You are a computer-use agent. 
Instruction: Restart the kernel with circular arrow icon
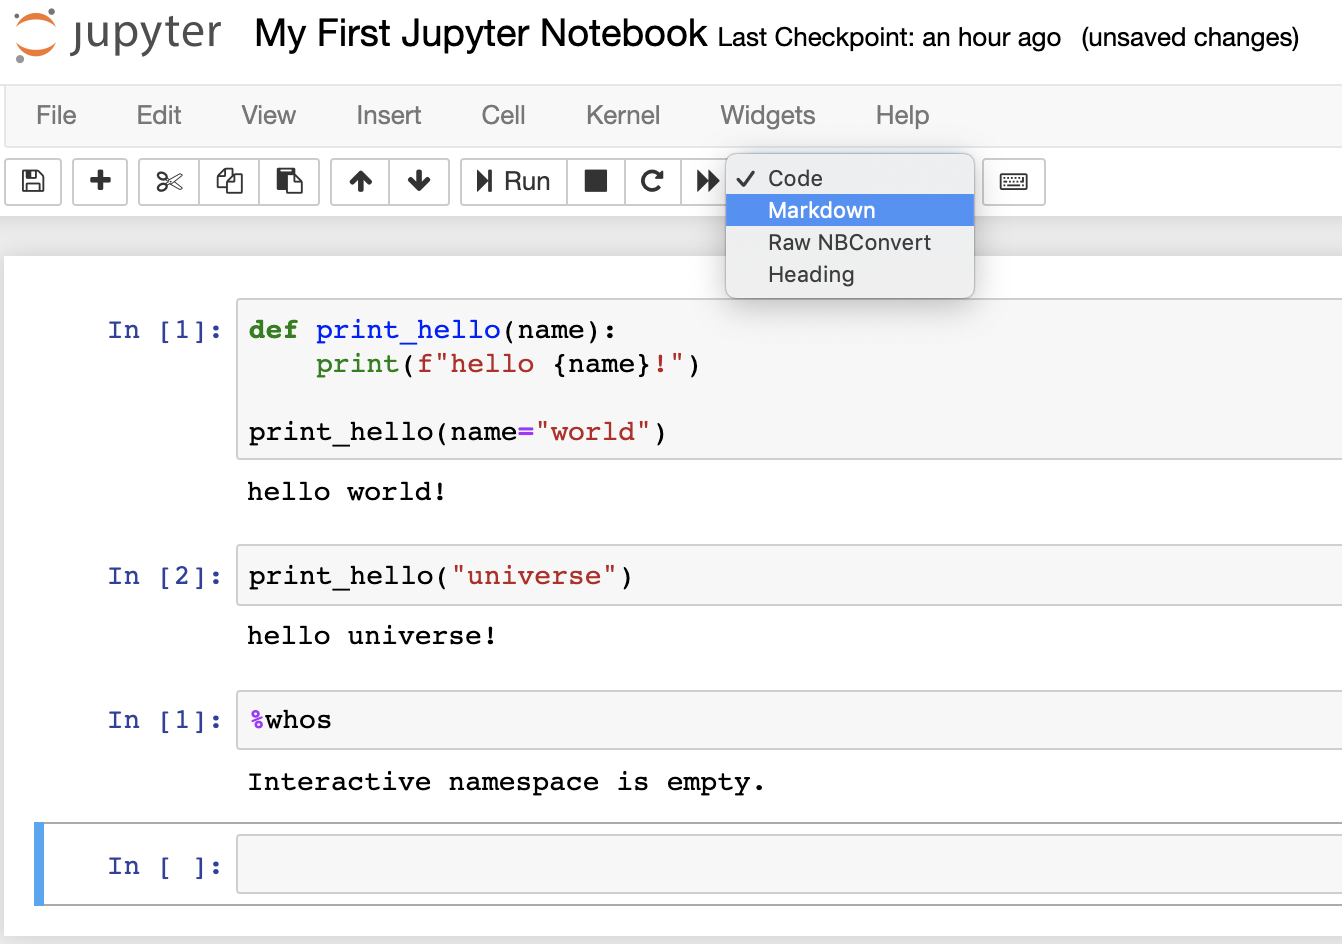coord(652,181)
